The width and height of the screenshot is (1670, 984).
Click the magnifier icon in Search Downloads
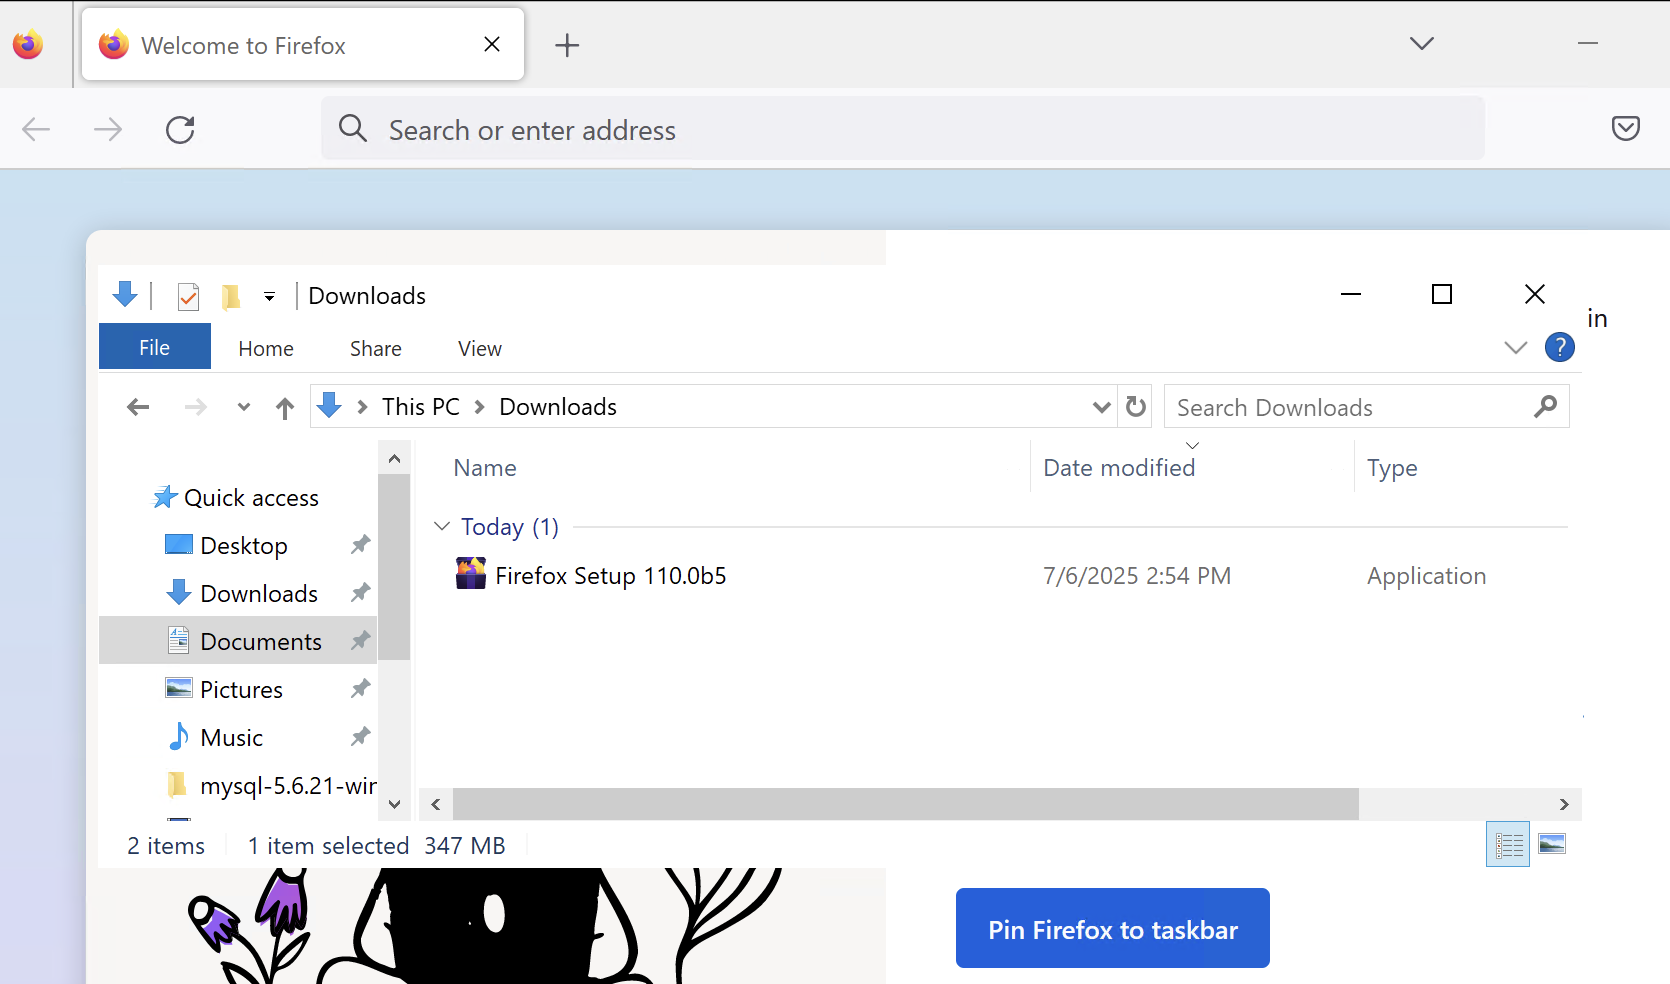(x=1545, y=406)
